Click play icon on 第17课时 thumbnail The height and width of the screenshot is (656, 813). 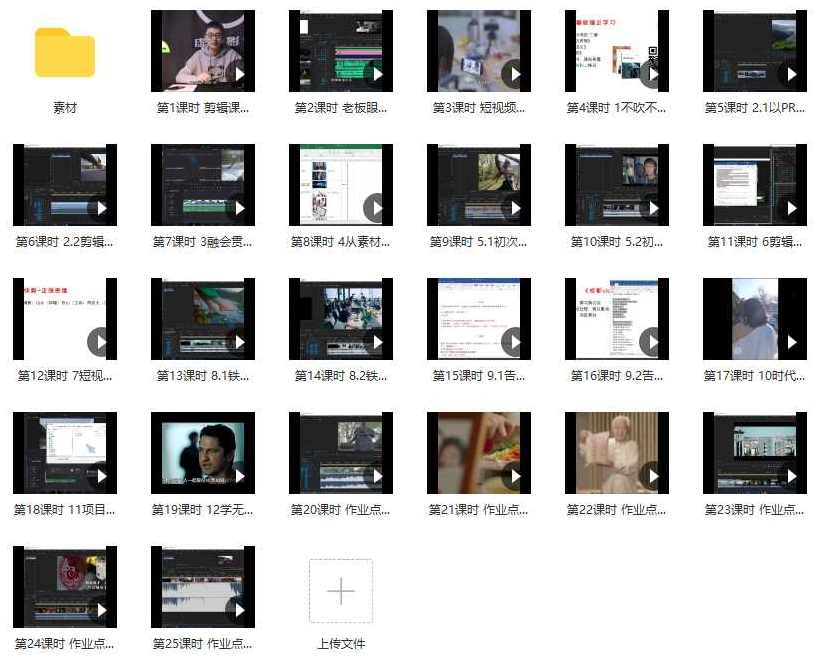pyautogui.click(x=788, y=342)
